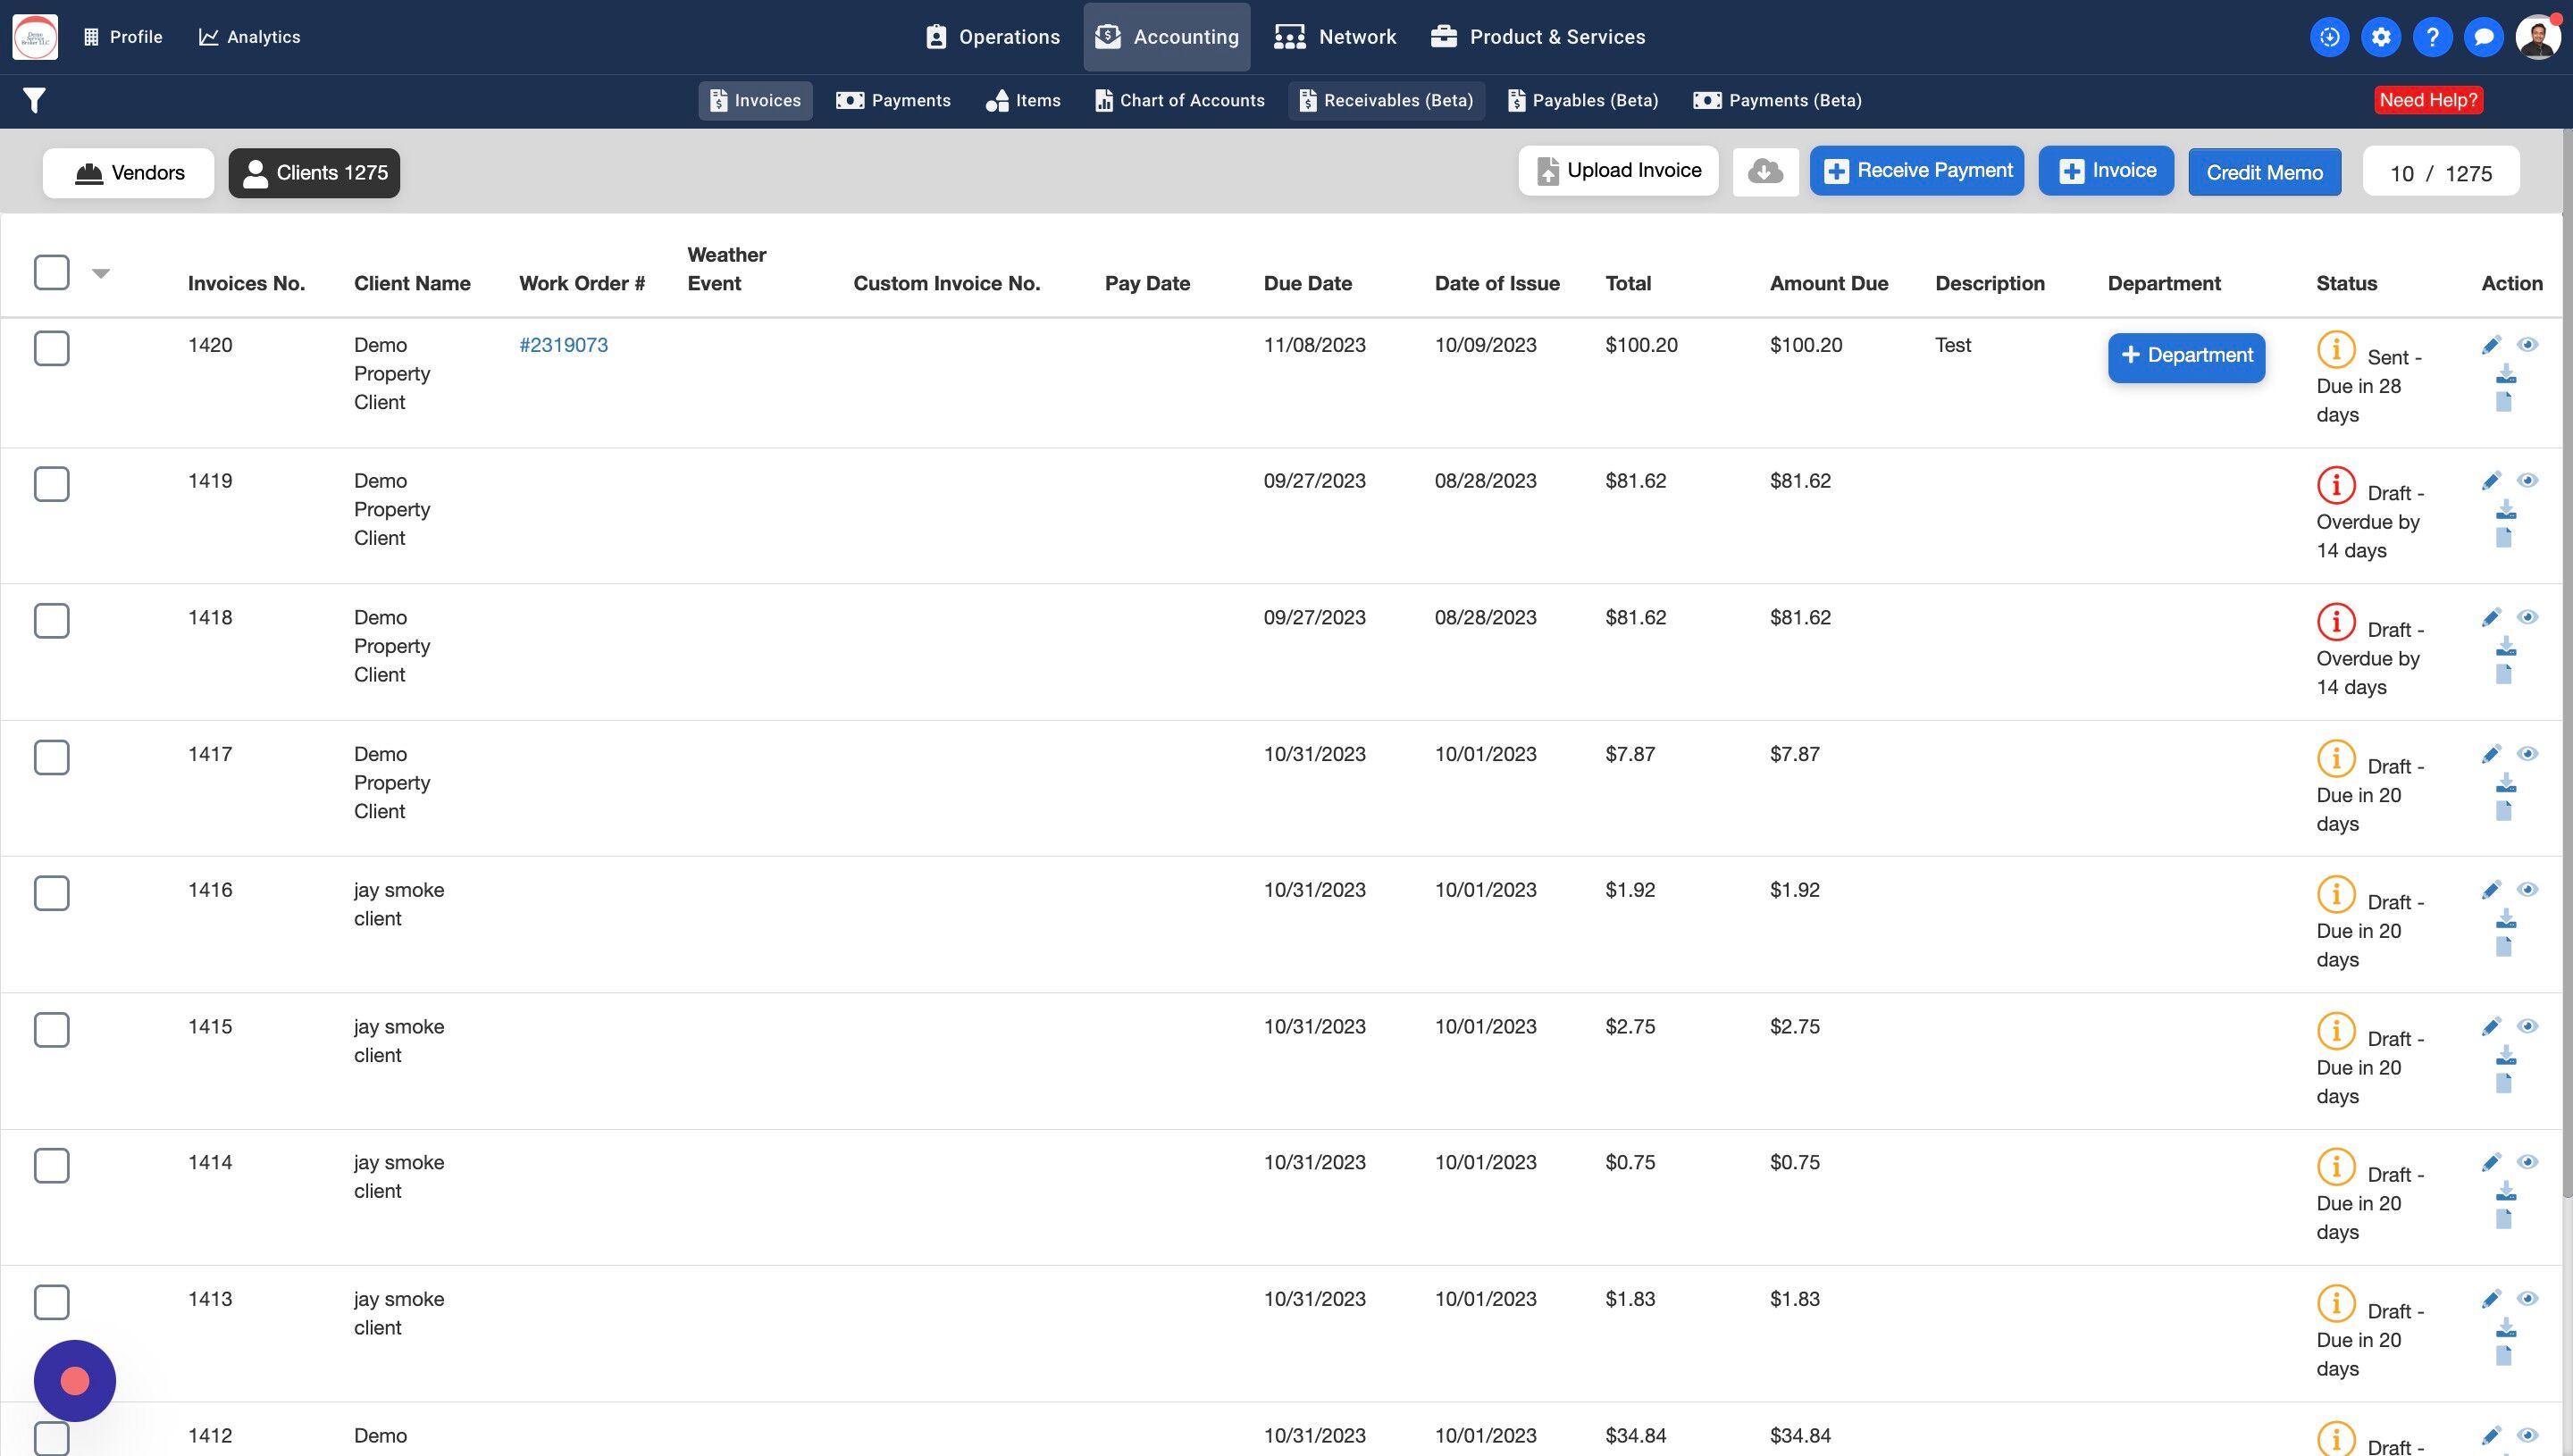
Task: Open work order #2319073 link
Action: click(563, 345)
